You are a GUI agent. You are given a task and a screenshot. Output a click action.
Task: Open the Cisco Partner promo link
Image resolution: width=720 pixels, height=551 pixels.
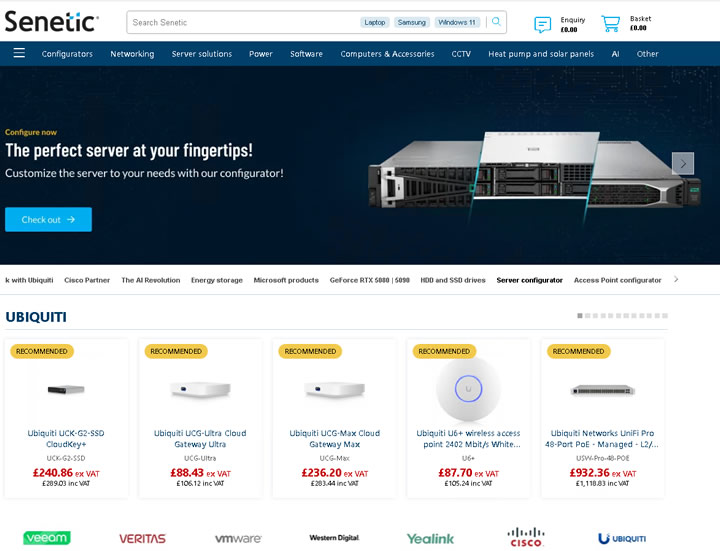point(87,280)
